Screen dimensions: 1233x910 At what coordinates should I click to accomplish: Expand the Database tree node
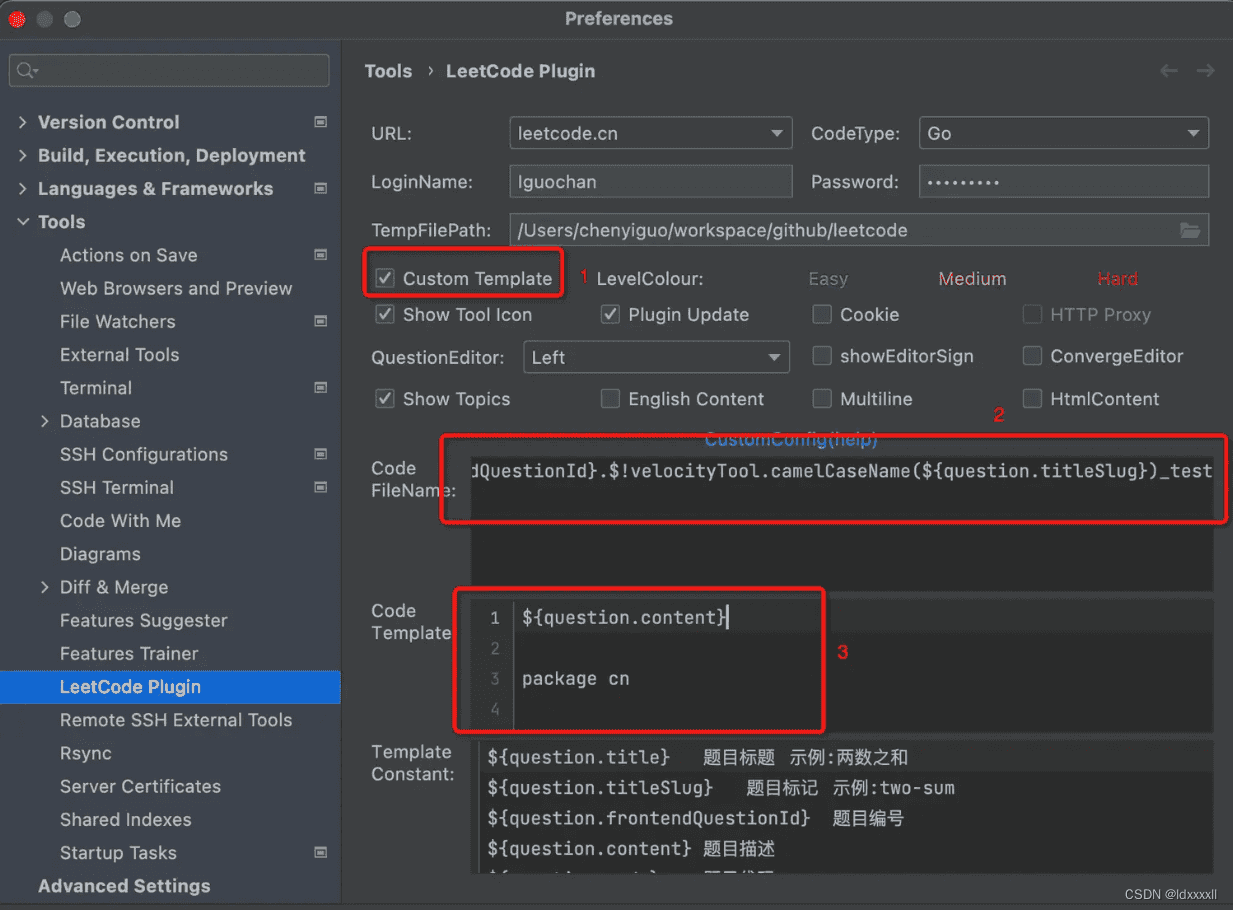click(45, 421)
